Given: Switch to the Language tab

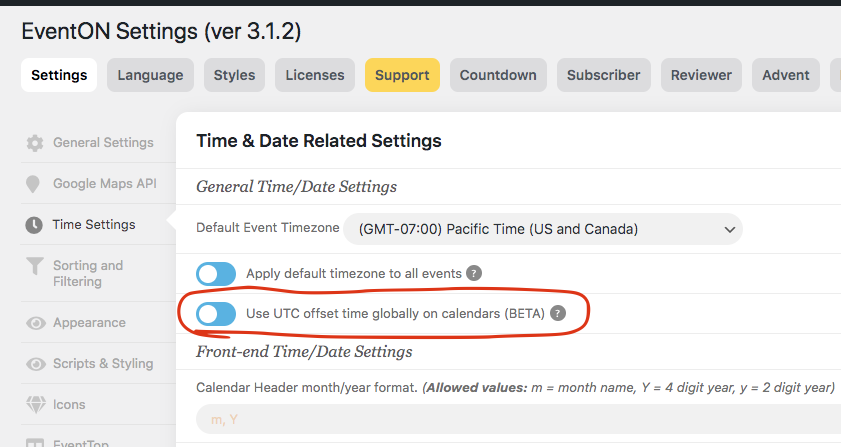Looking at the screenshot, I should (x=150, y=75).
